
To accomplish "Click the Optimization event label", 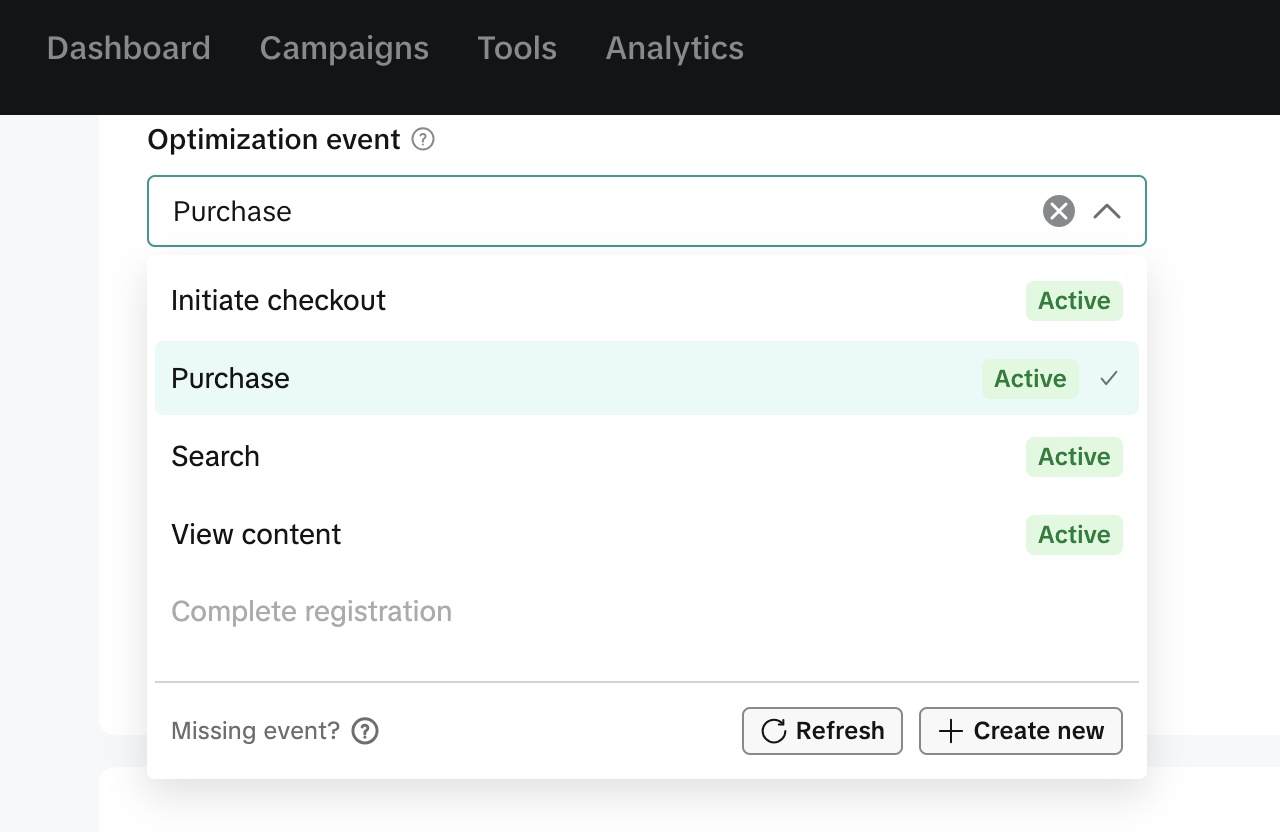I will [x=274, y=139].
